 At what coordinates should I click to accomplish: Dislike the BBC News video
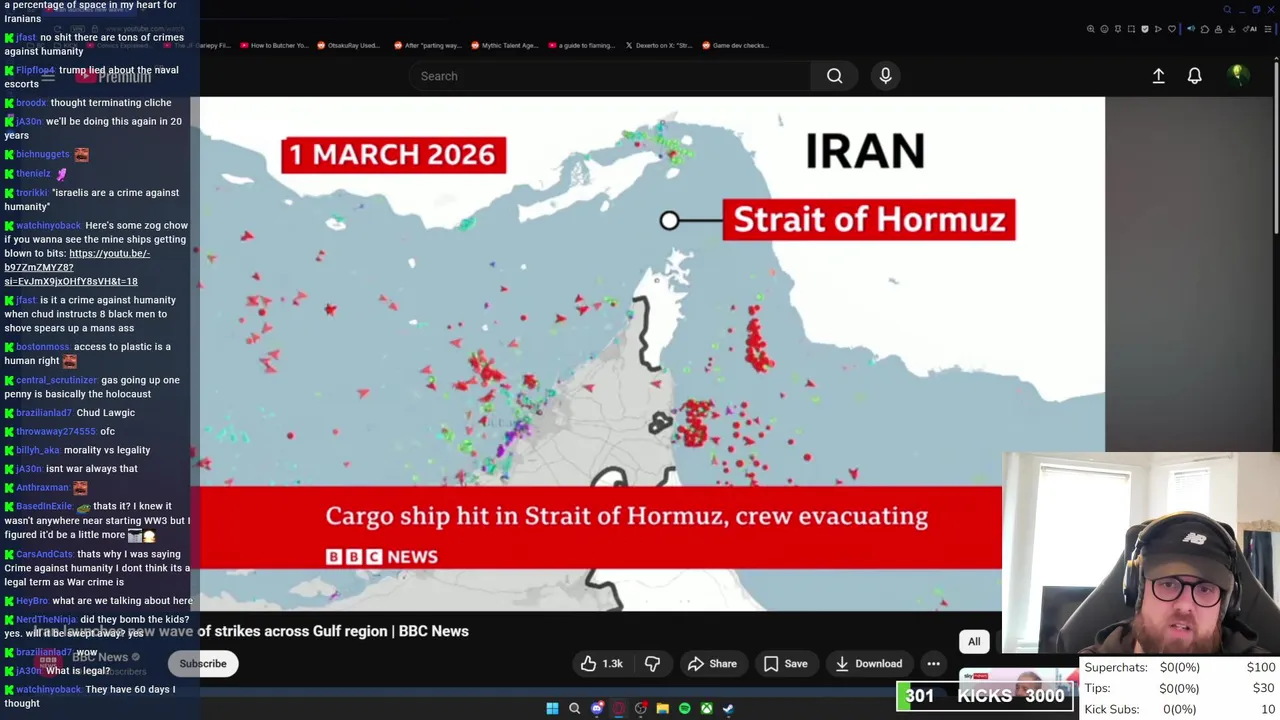pos(652,663)
